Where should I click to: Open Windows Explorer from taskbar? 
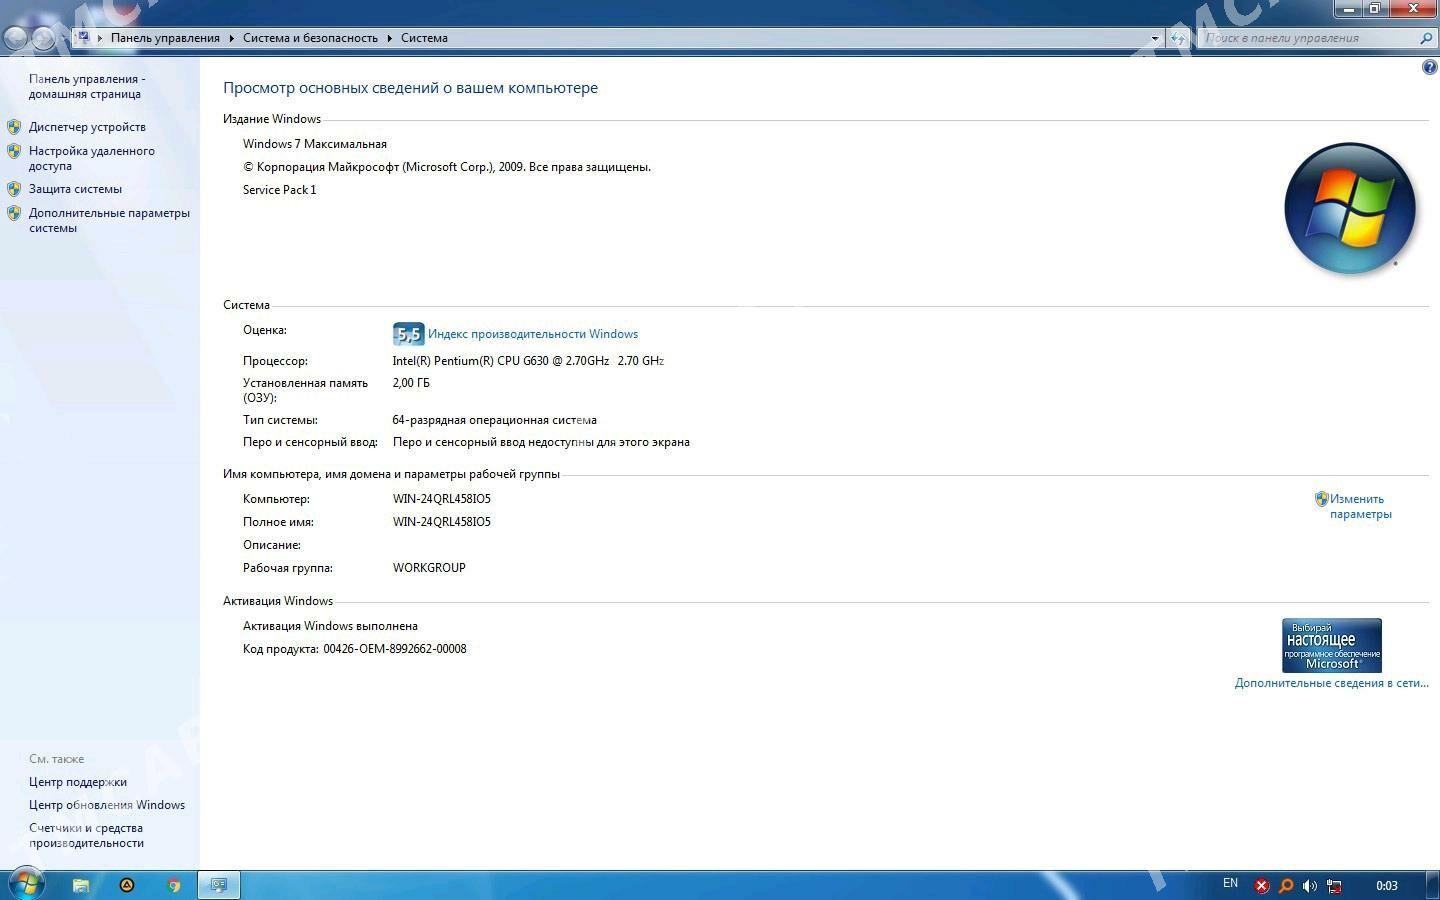click(81, 885)
